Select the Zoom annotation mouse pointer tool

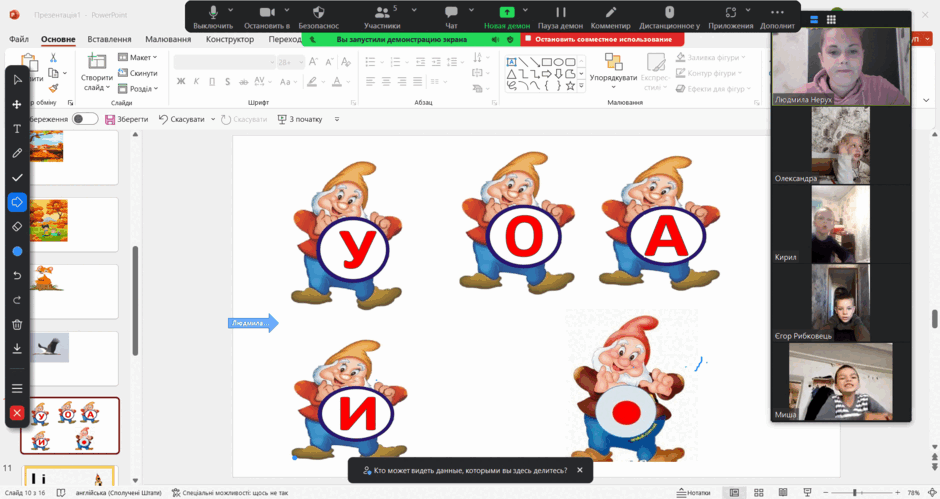(17, 80)
